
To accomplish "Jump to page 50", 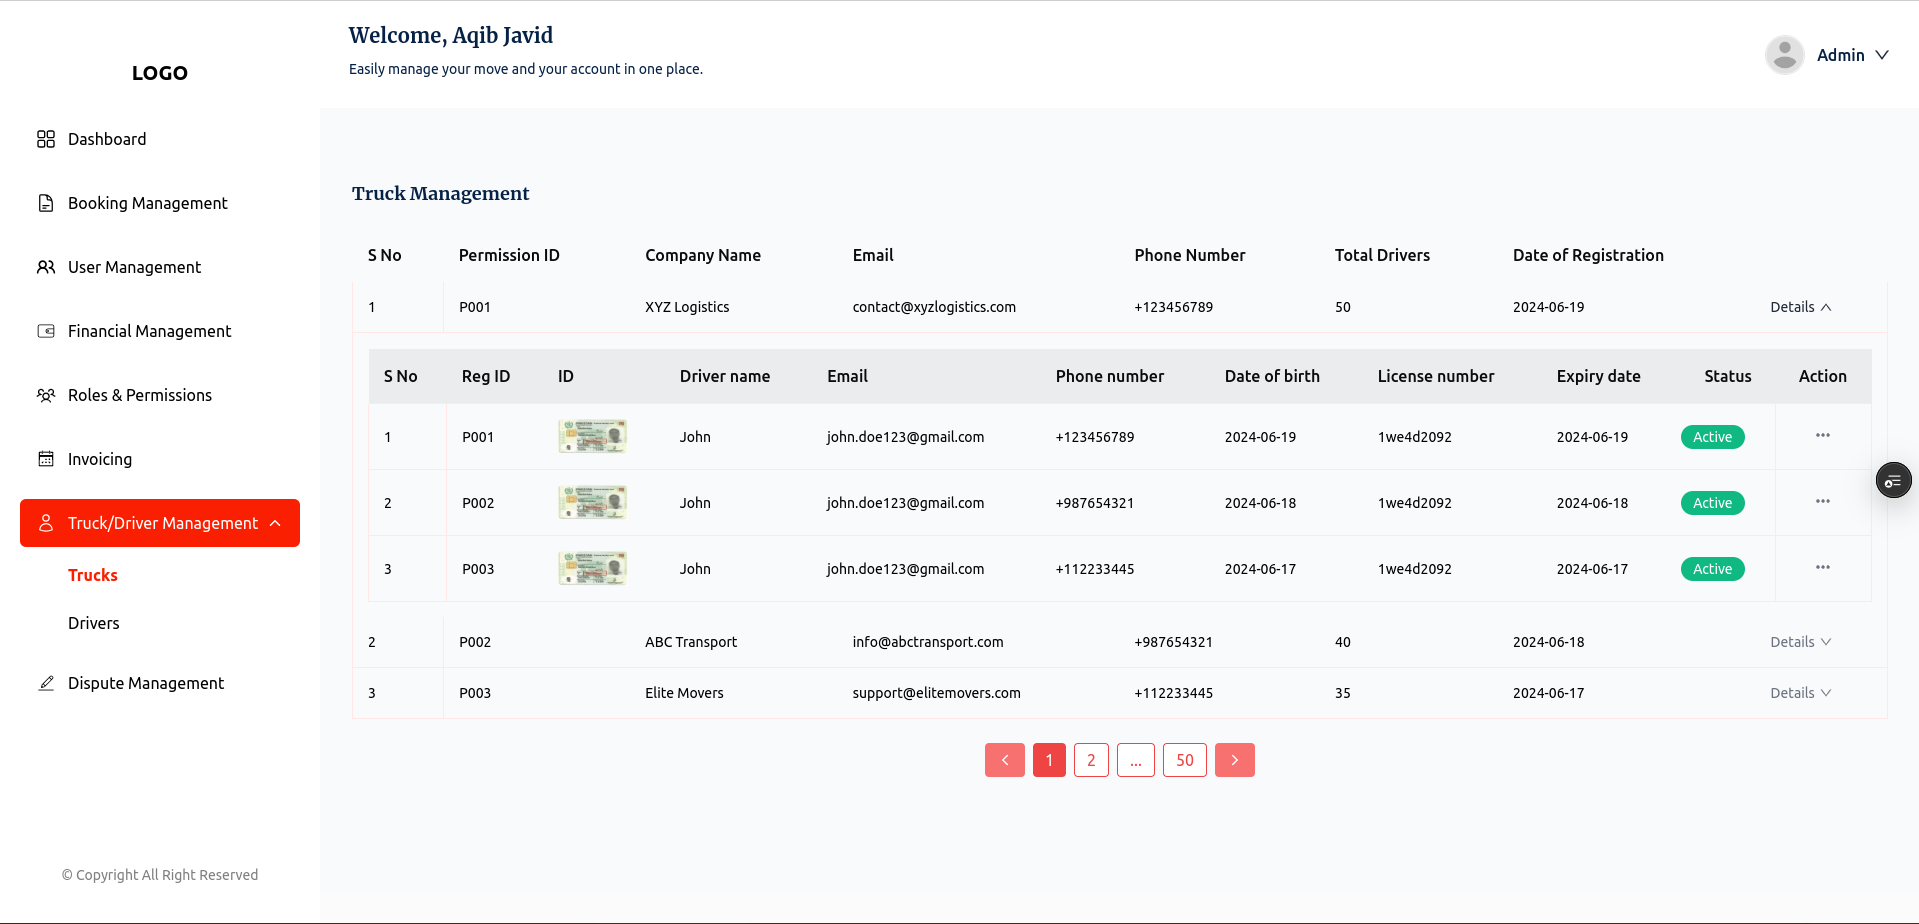I will [x=1184, y=760].
